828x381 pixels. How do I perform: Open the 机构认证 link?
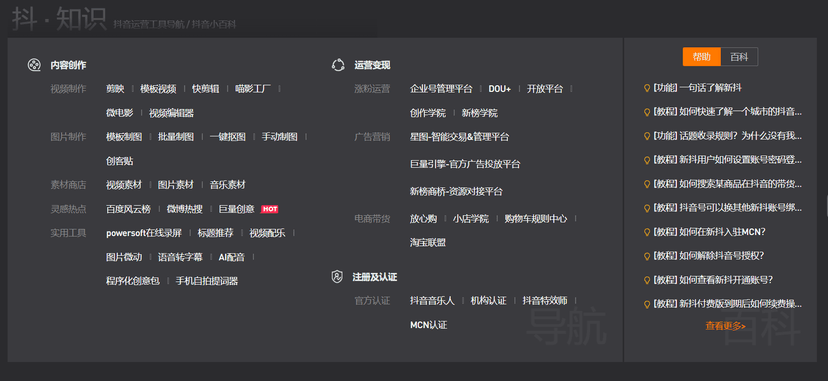tap(488, 301)
